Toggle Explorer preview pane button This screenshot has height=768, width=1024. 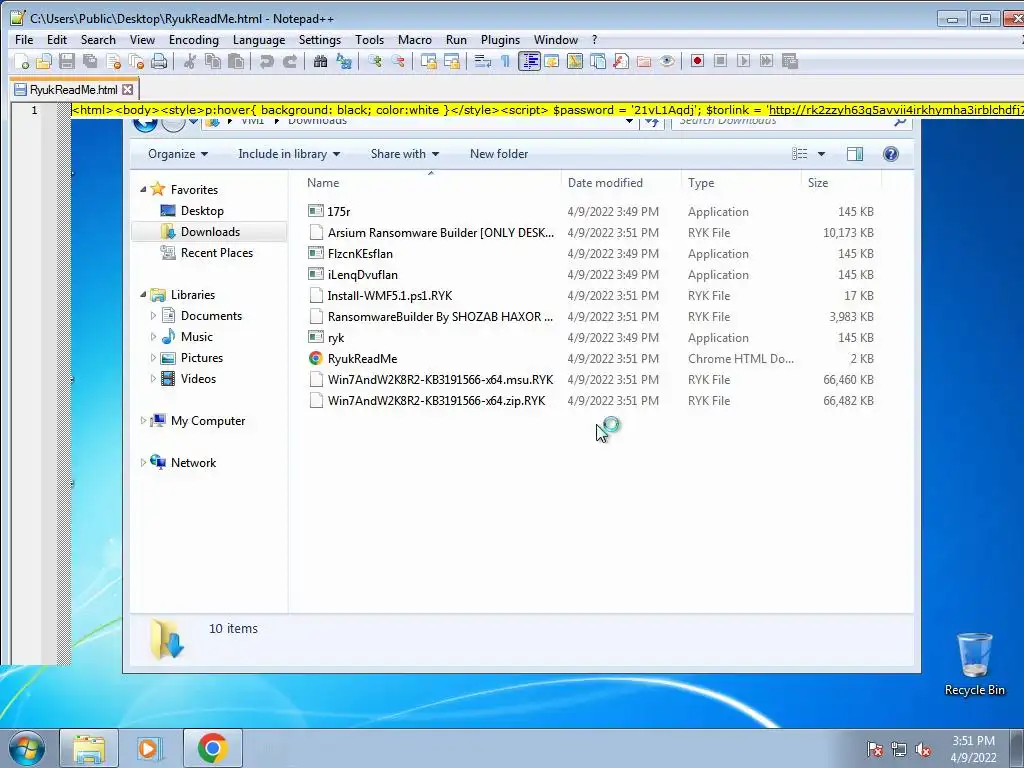pos(855,154)
